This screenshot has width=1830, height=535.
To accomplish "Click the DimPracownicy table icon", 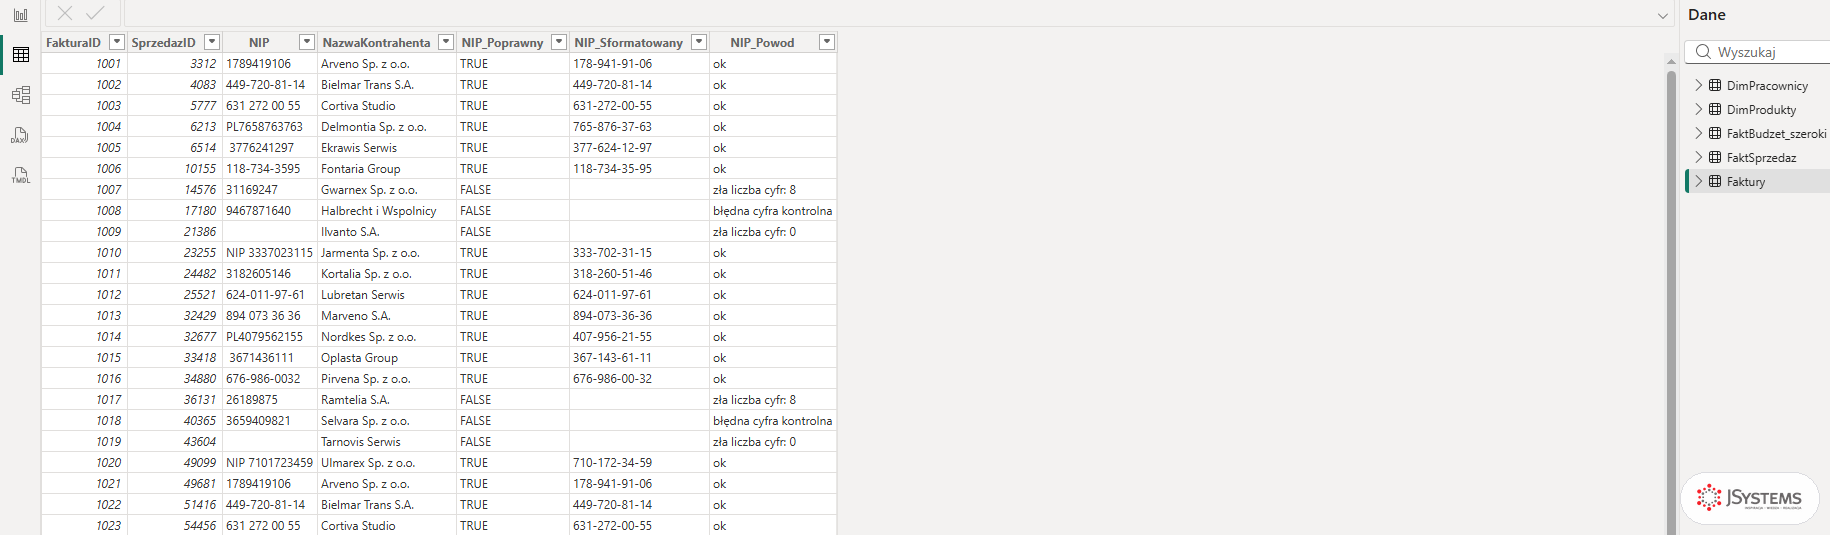I will click(1715, 85).
